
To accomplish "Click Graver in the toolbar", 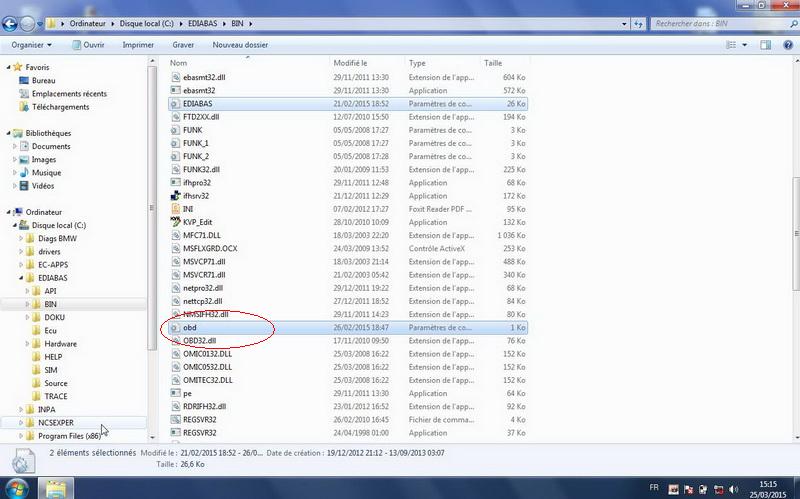I will tap(183, 45).
